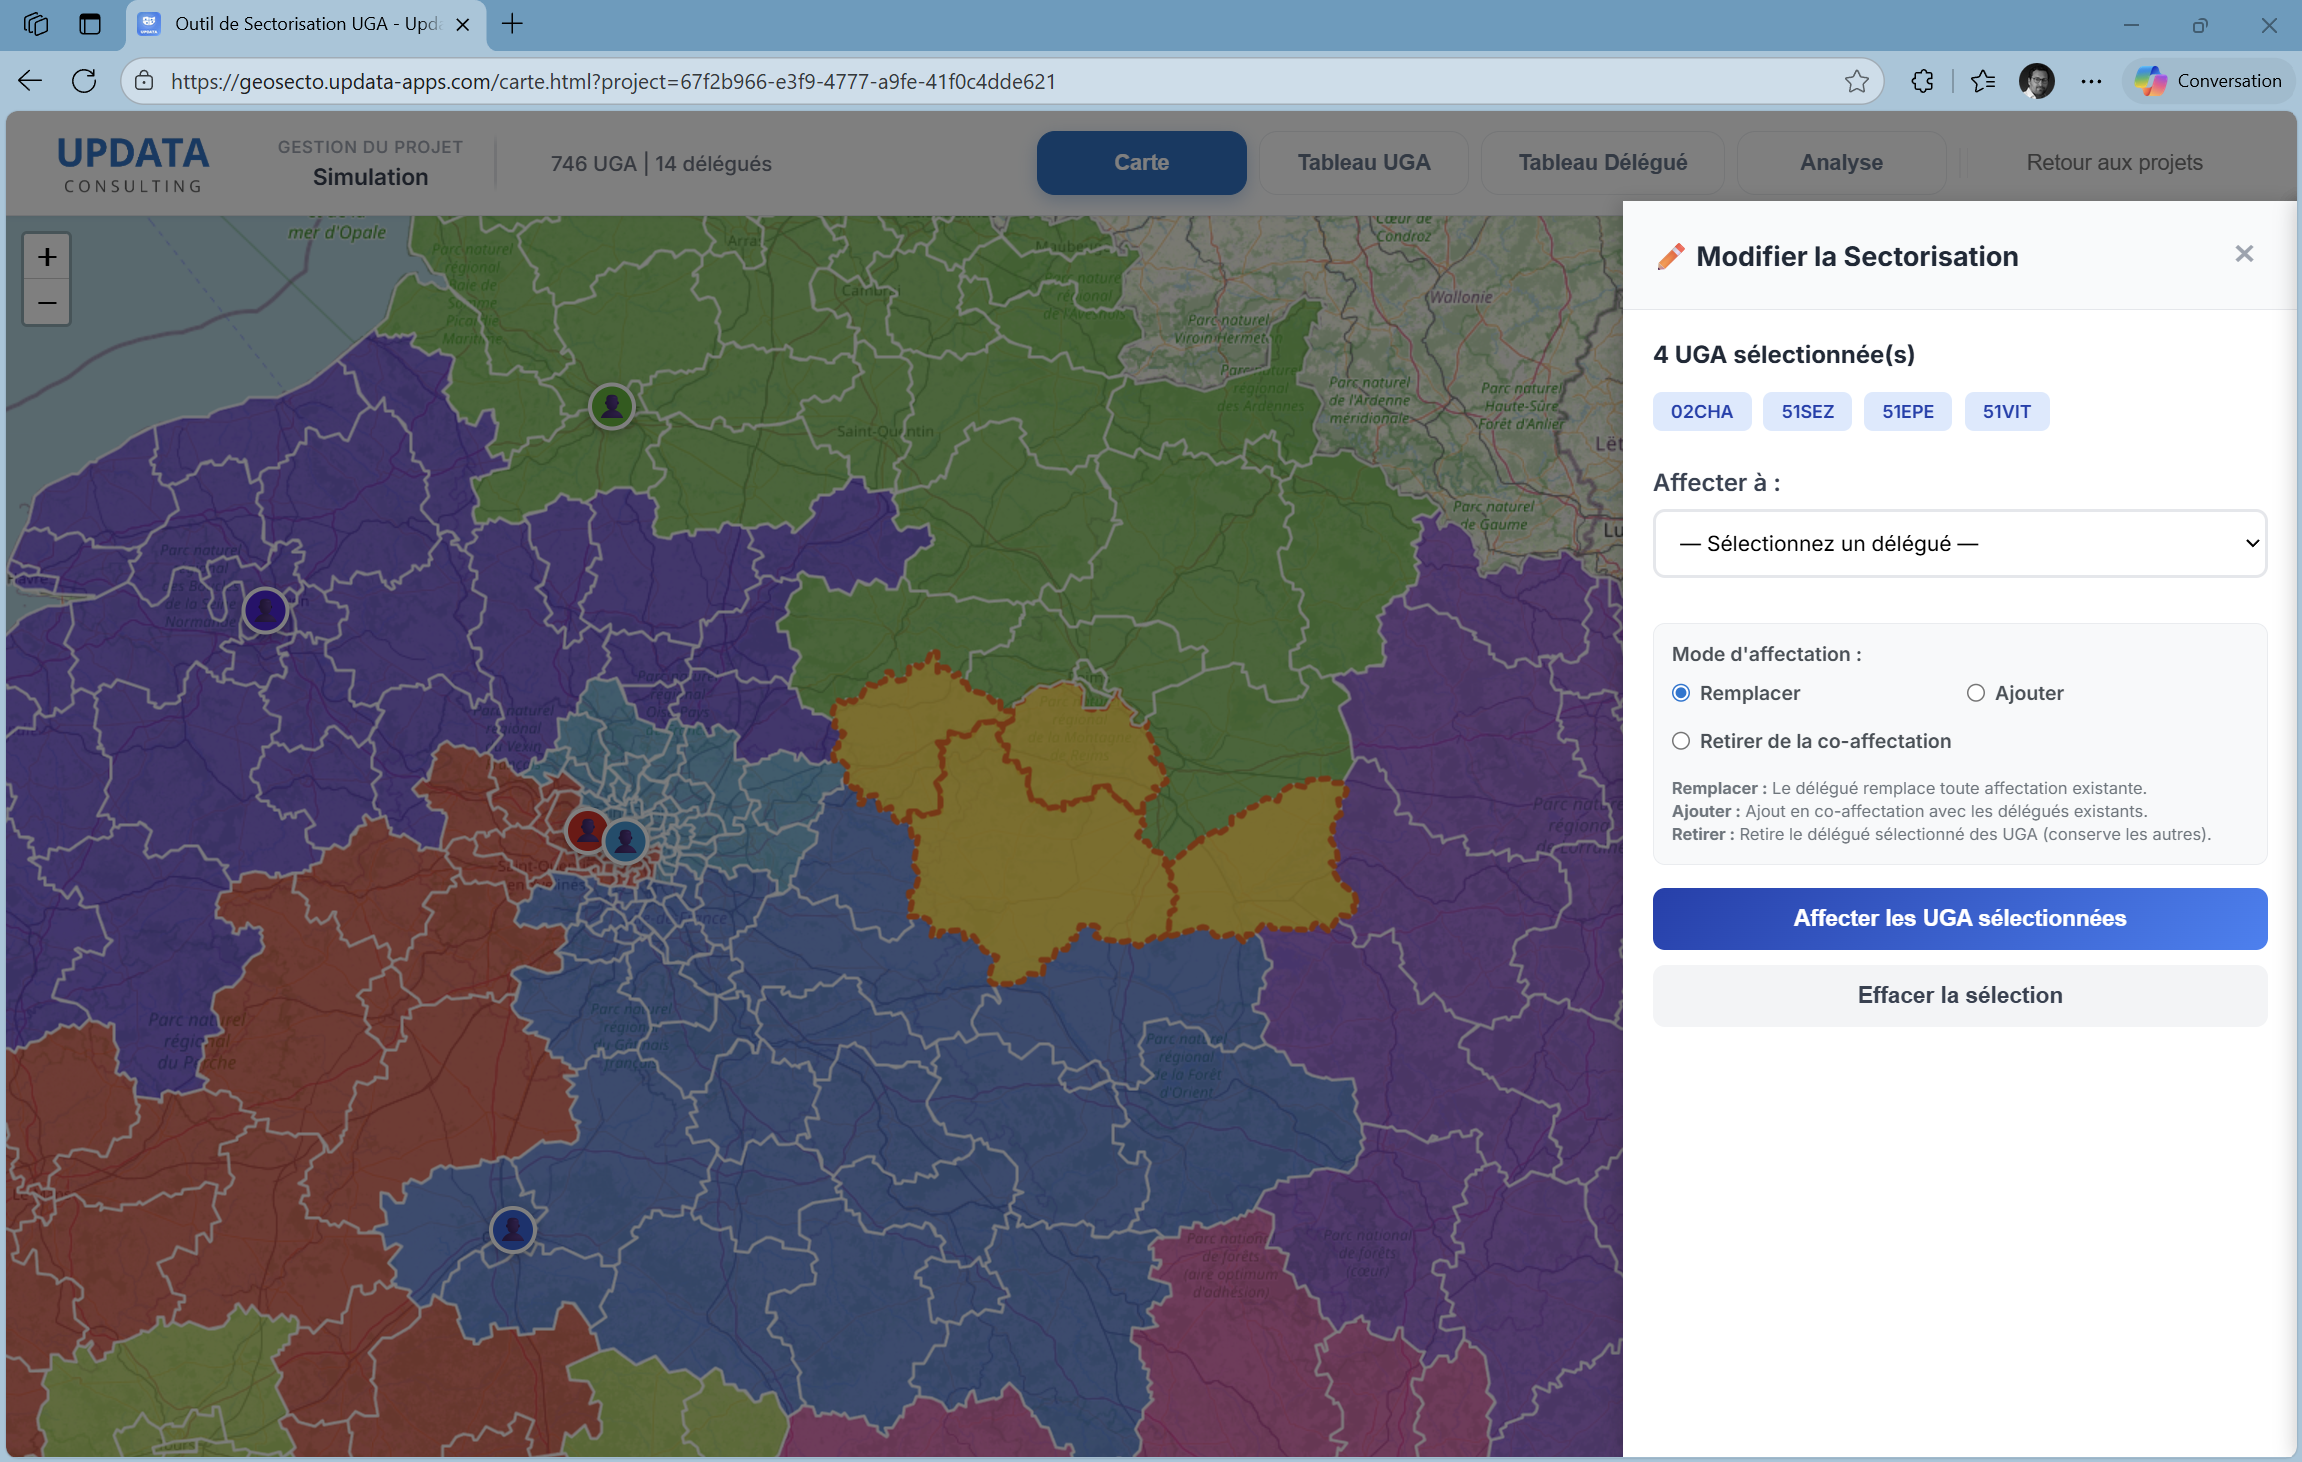Select the Remplacer affectation mode
This screenshot has height=1462, width=2302.
1681,692
